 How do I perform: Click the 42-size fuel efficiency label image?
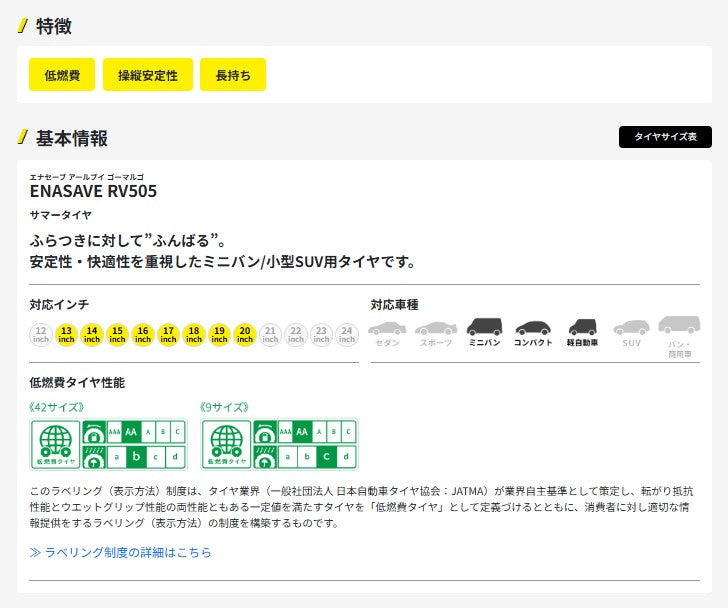coord(109,444)
